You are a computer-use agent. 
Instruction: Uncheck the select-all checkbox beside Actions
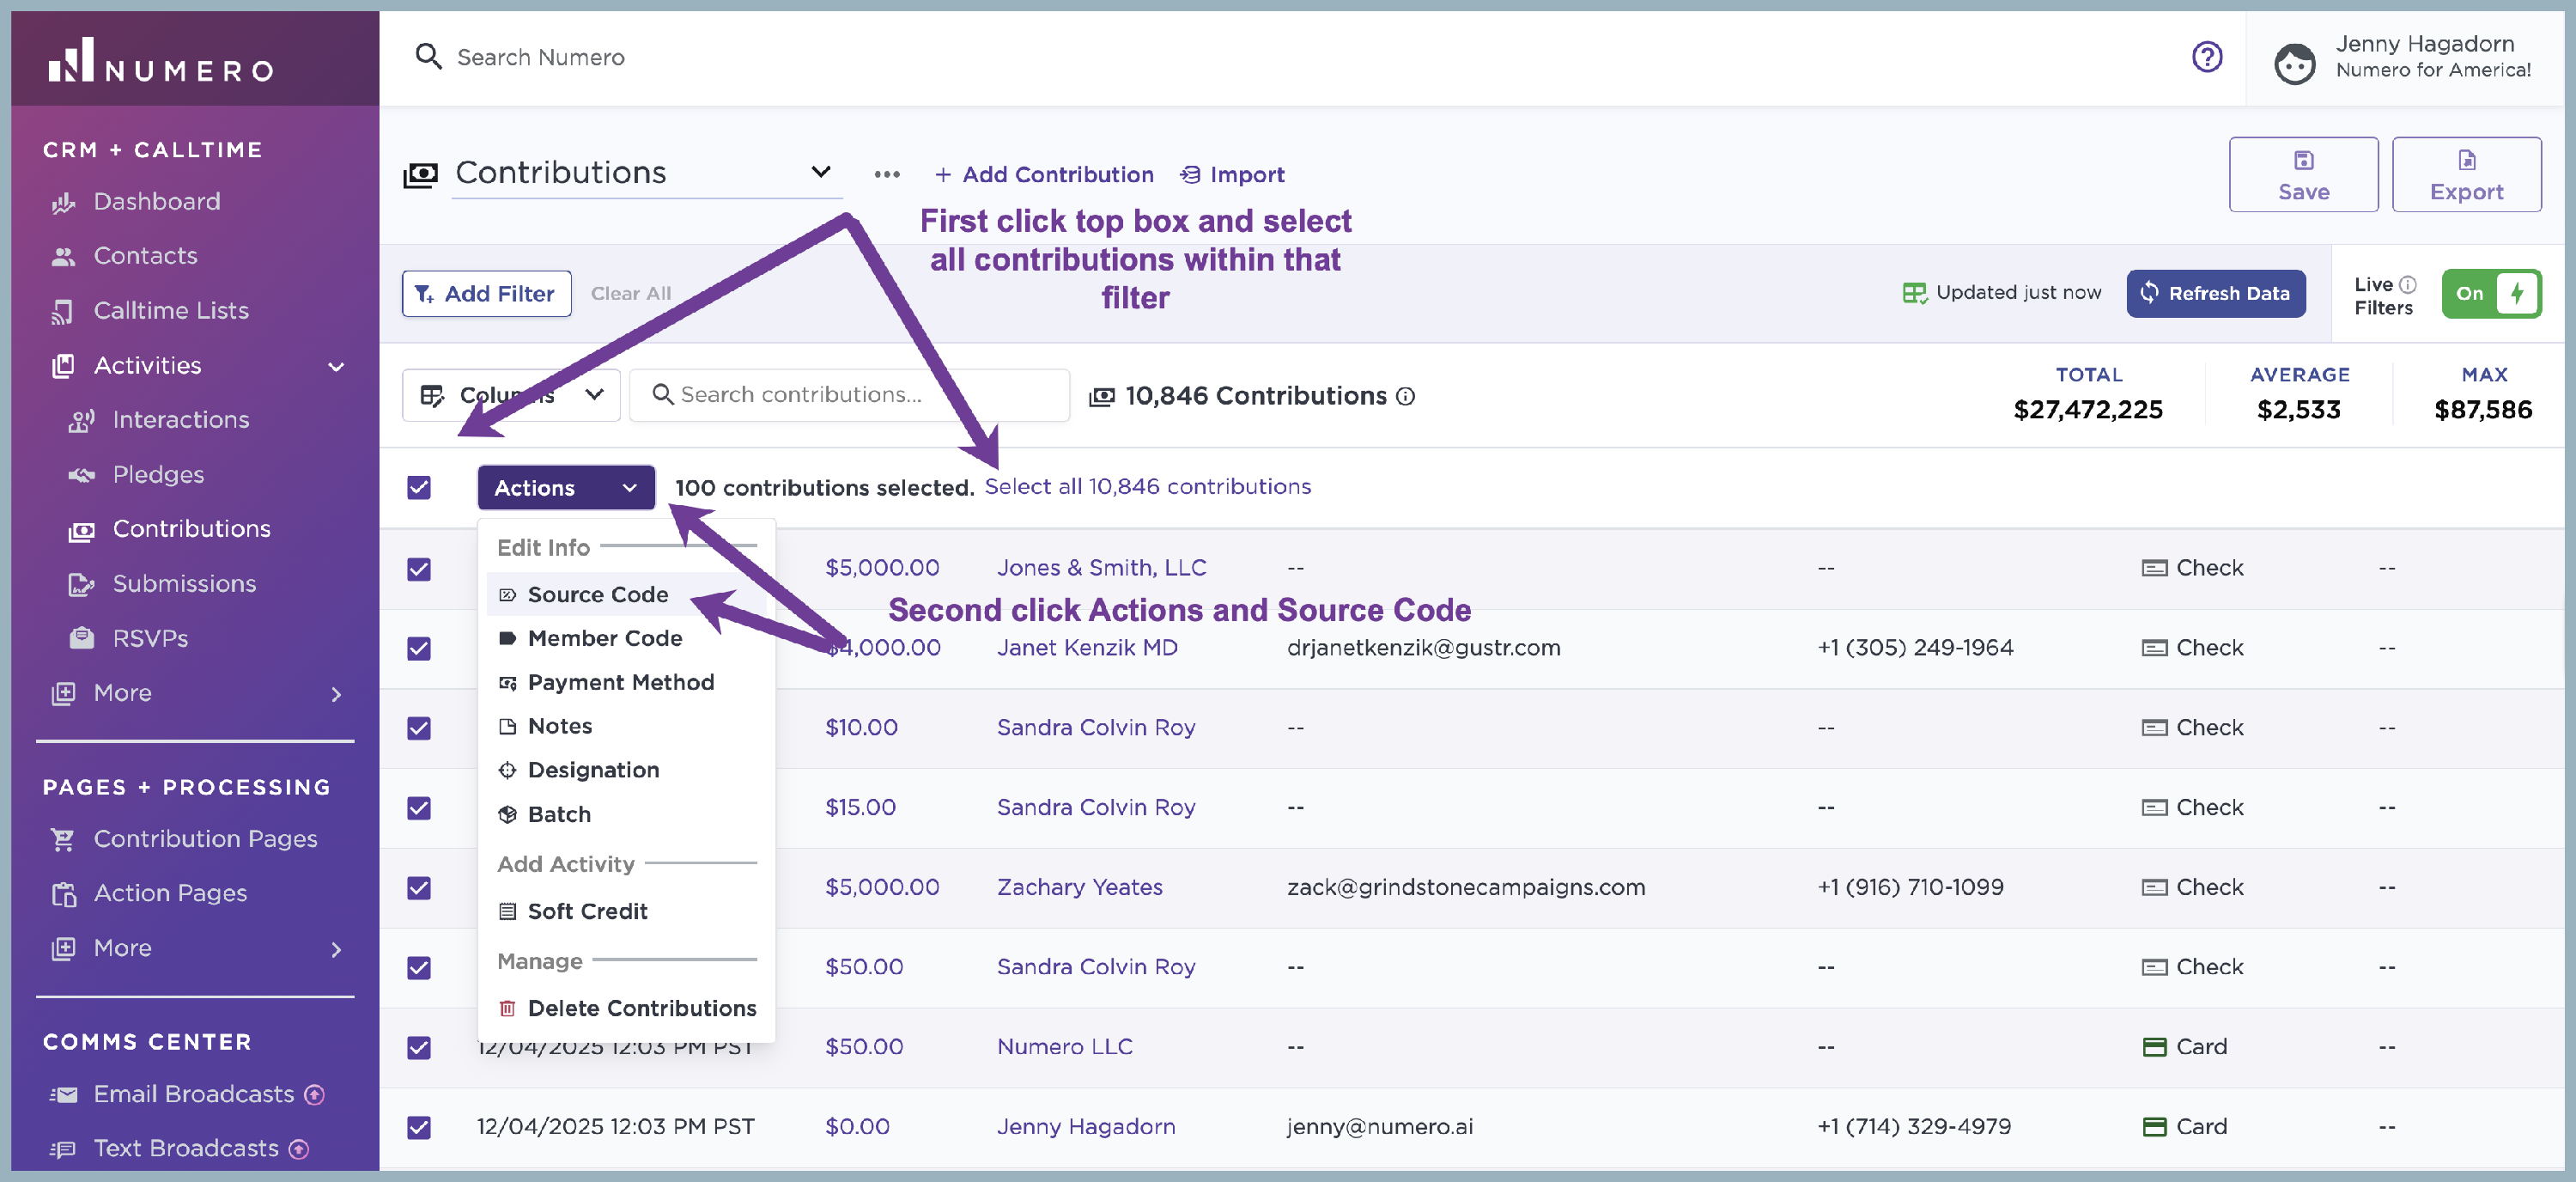coord(419,488)
